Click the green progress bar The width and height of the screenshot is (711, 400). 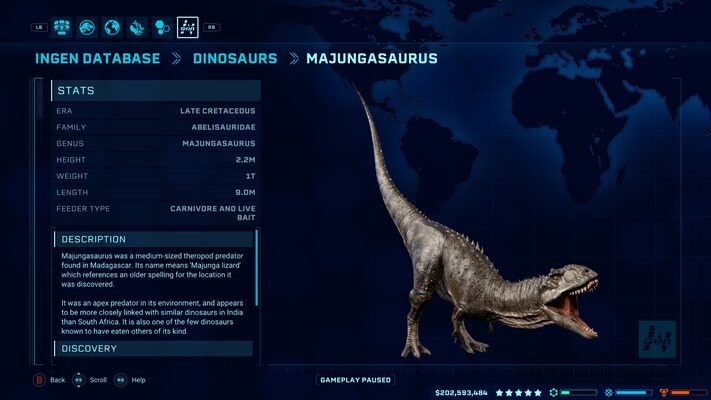click(579, 393)
